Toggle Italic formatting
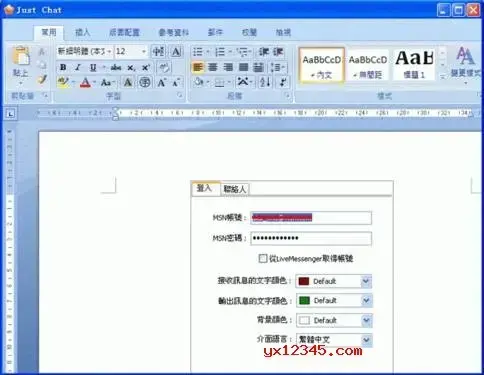The image size is (484, 375). (78, 67)
